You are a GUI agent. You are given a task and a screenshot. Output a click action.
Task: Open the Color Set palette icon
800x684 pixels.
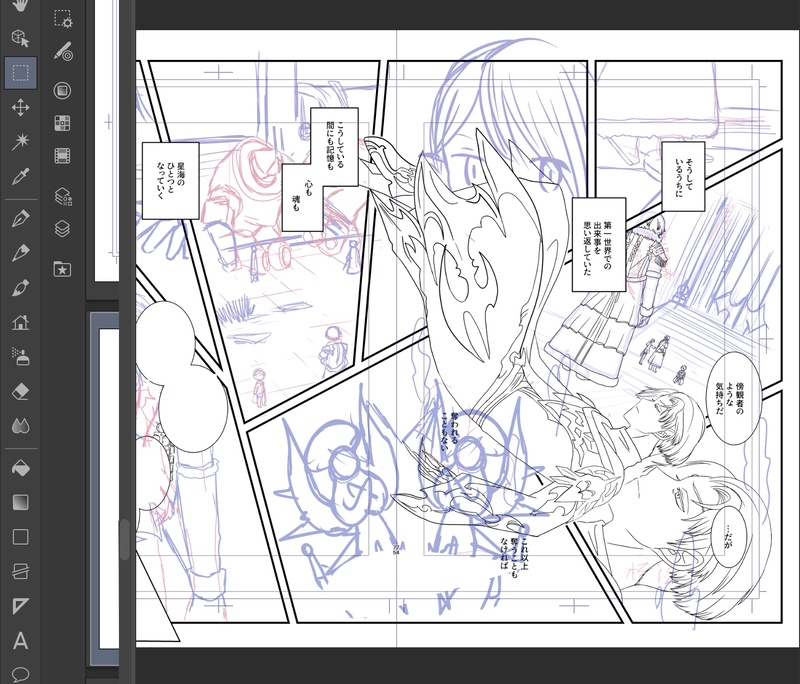pos(62,123)
